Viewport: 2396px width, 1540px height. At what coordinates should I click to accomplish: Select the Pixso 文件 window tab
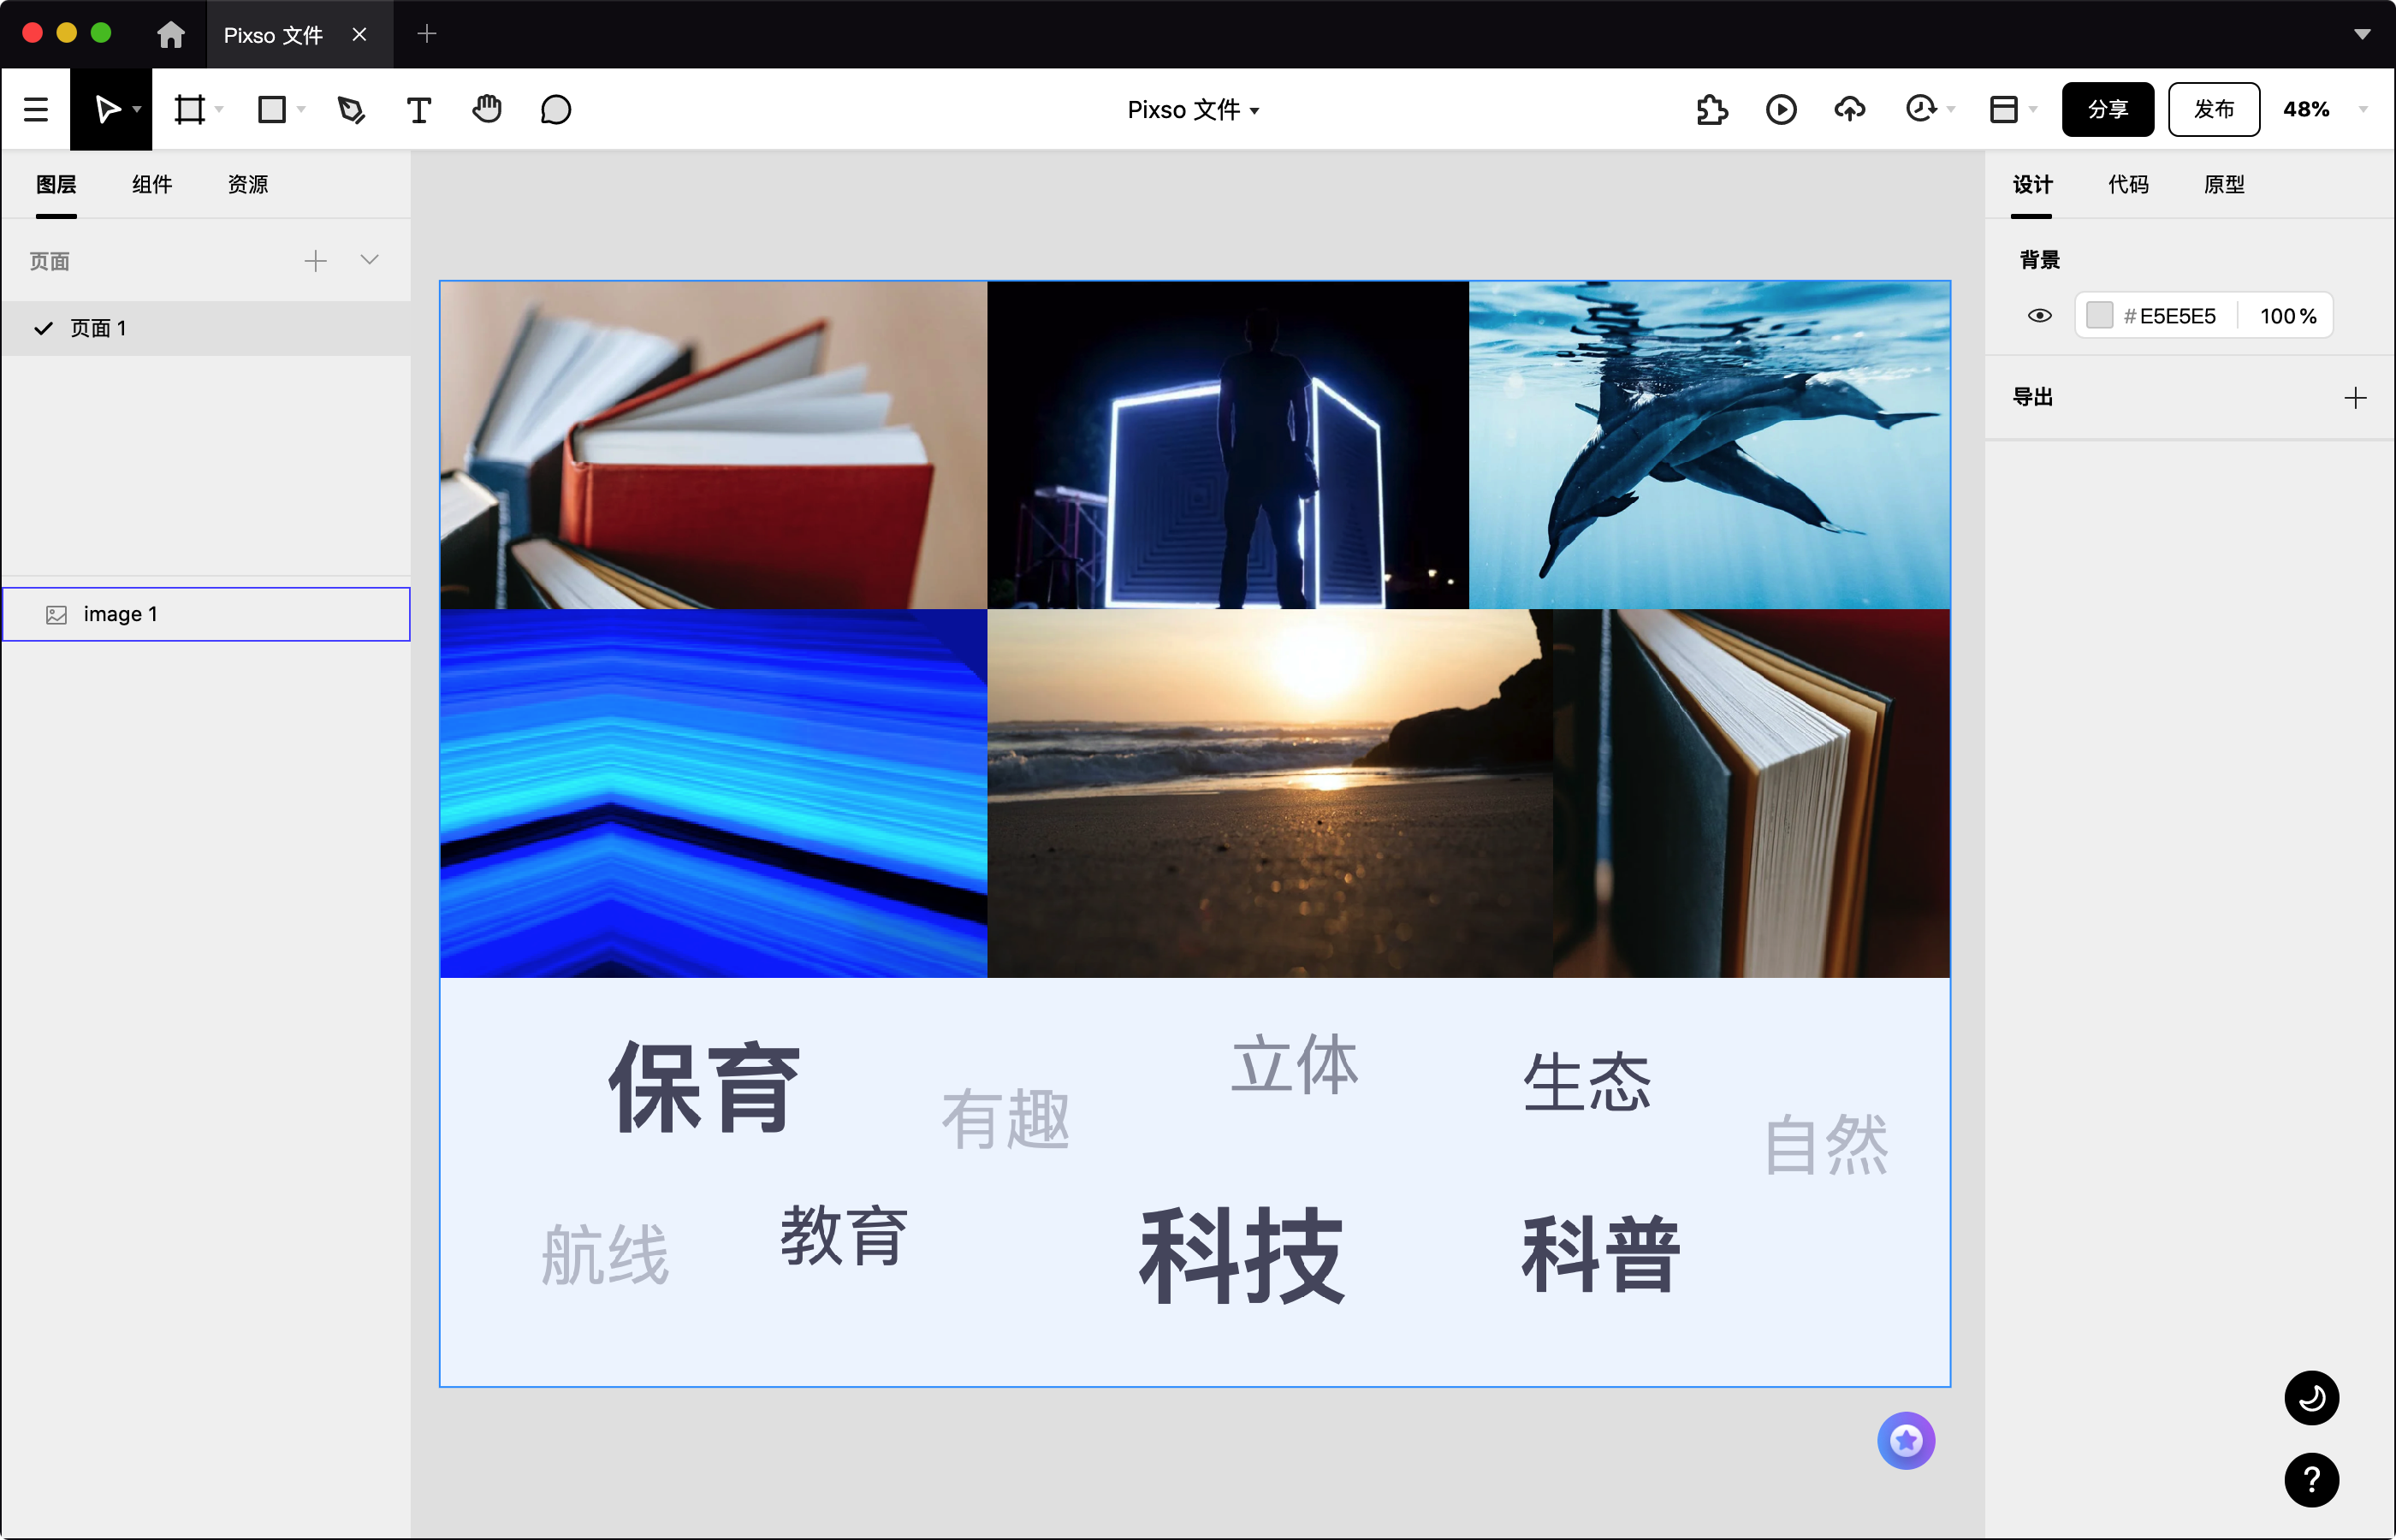(300, 35)
